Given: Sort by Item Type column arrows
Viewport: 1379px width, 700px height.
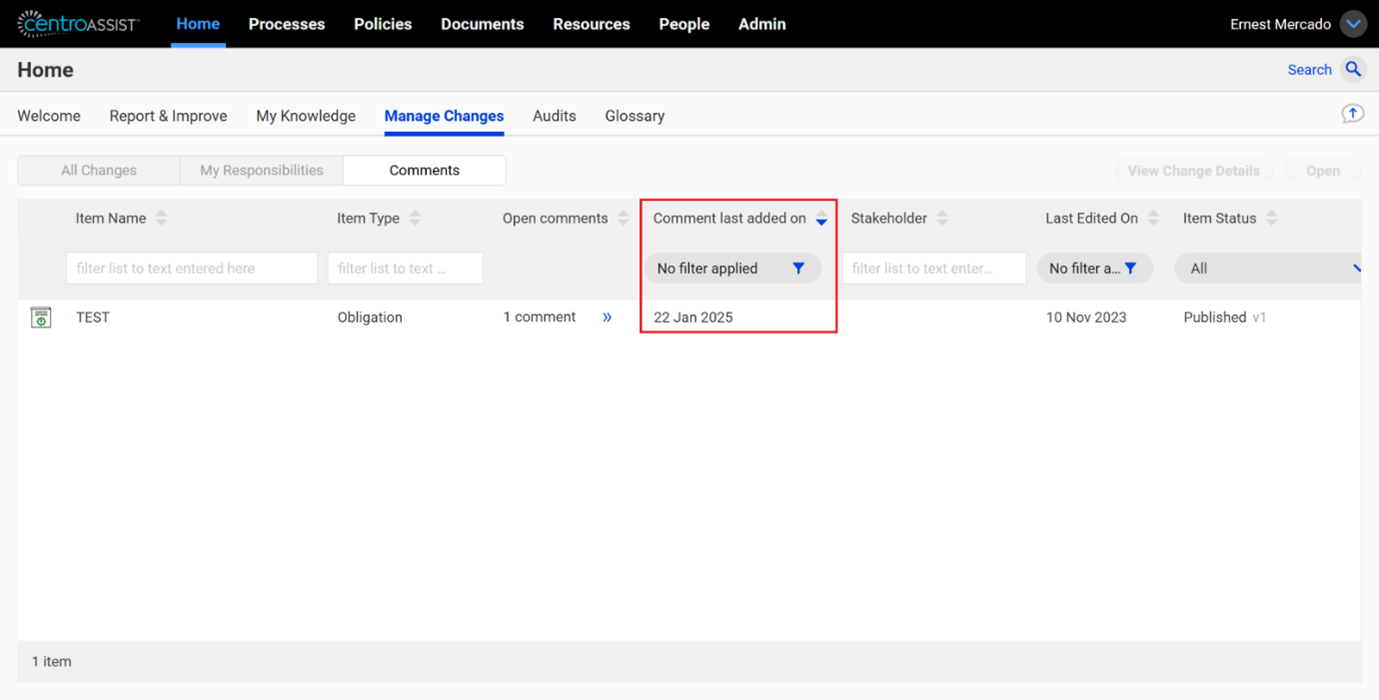Looking at the screenshot, I should click(415, 218).
